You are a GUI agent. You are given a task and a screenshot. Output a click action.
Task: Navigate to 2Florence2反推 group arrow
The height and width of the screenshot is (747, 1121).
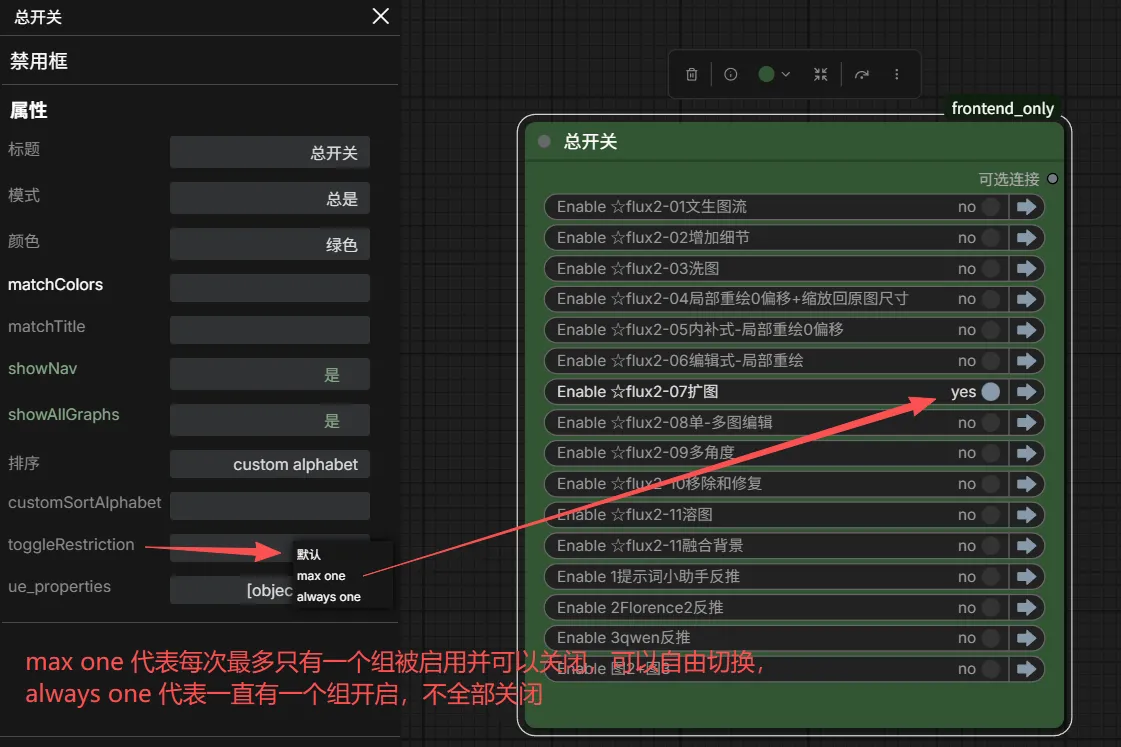point(1027,608)
